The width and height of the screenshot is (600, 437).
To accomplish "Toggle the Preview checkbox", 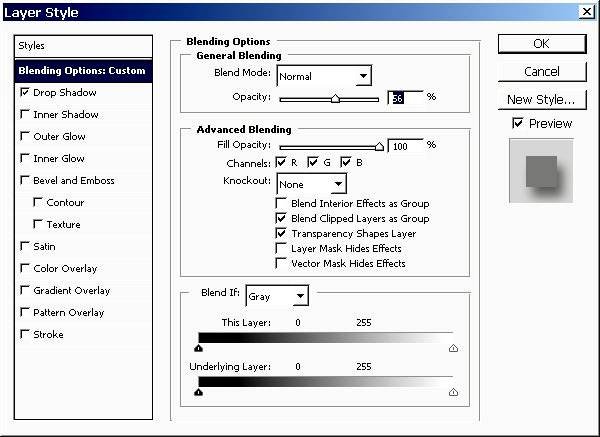I will [x=517, y=123].
